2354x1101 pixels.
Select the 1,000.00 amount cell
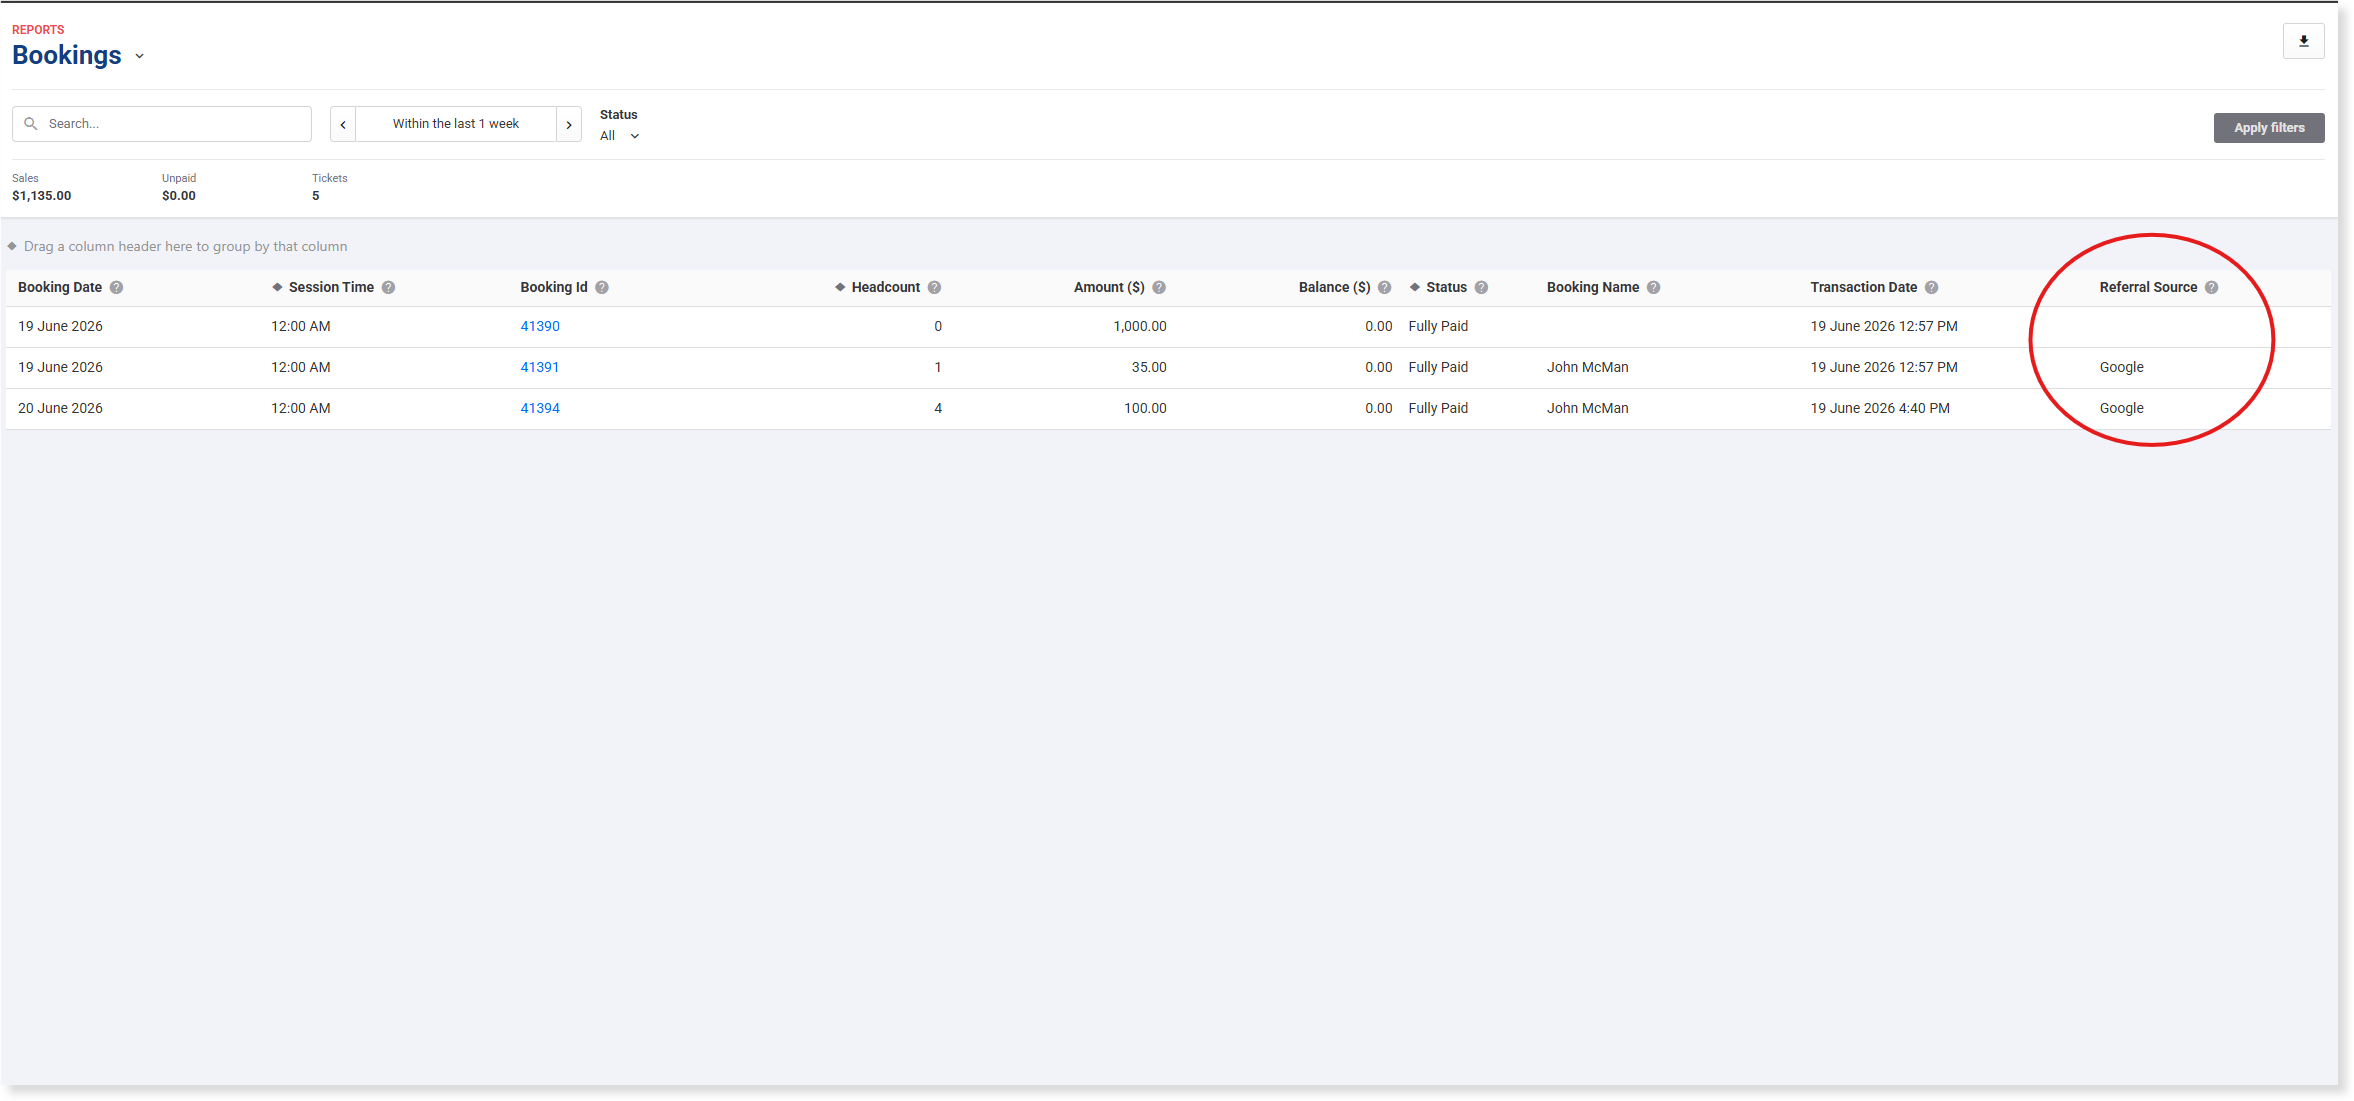coord(1140,326)
